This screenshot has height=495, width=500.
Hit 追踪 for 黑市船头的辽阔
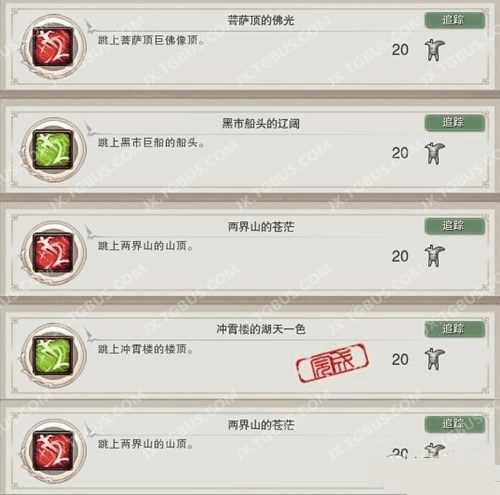455,123
